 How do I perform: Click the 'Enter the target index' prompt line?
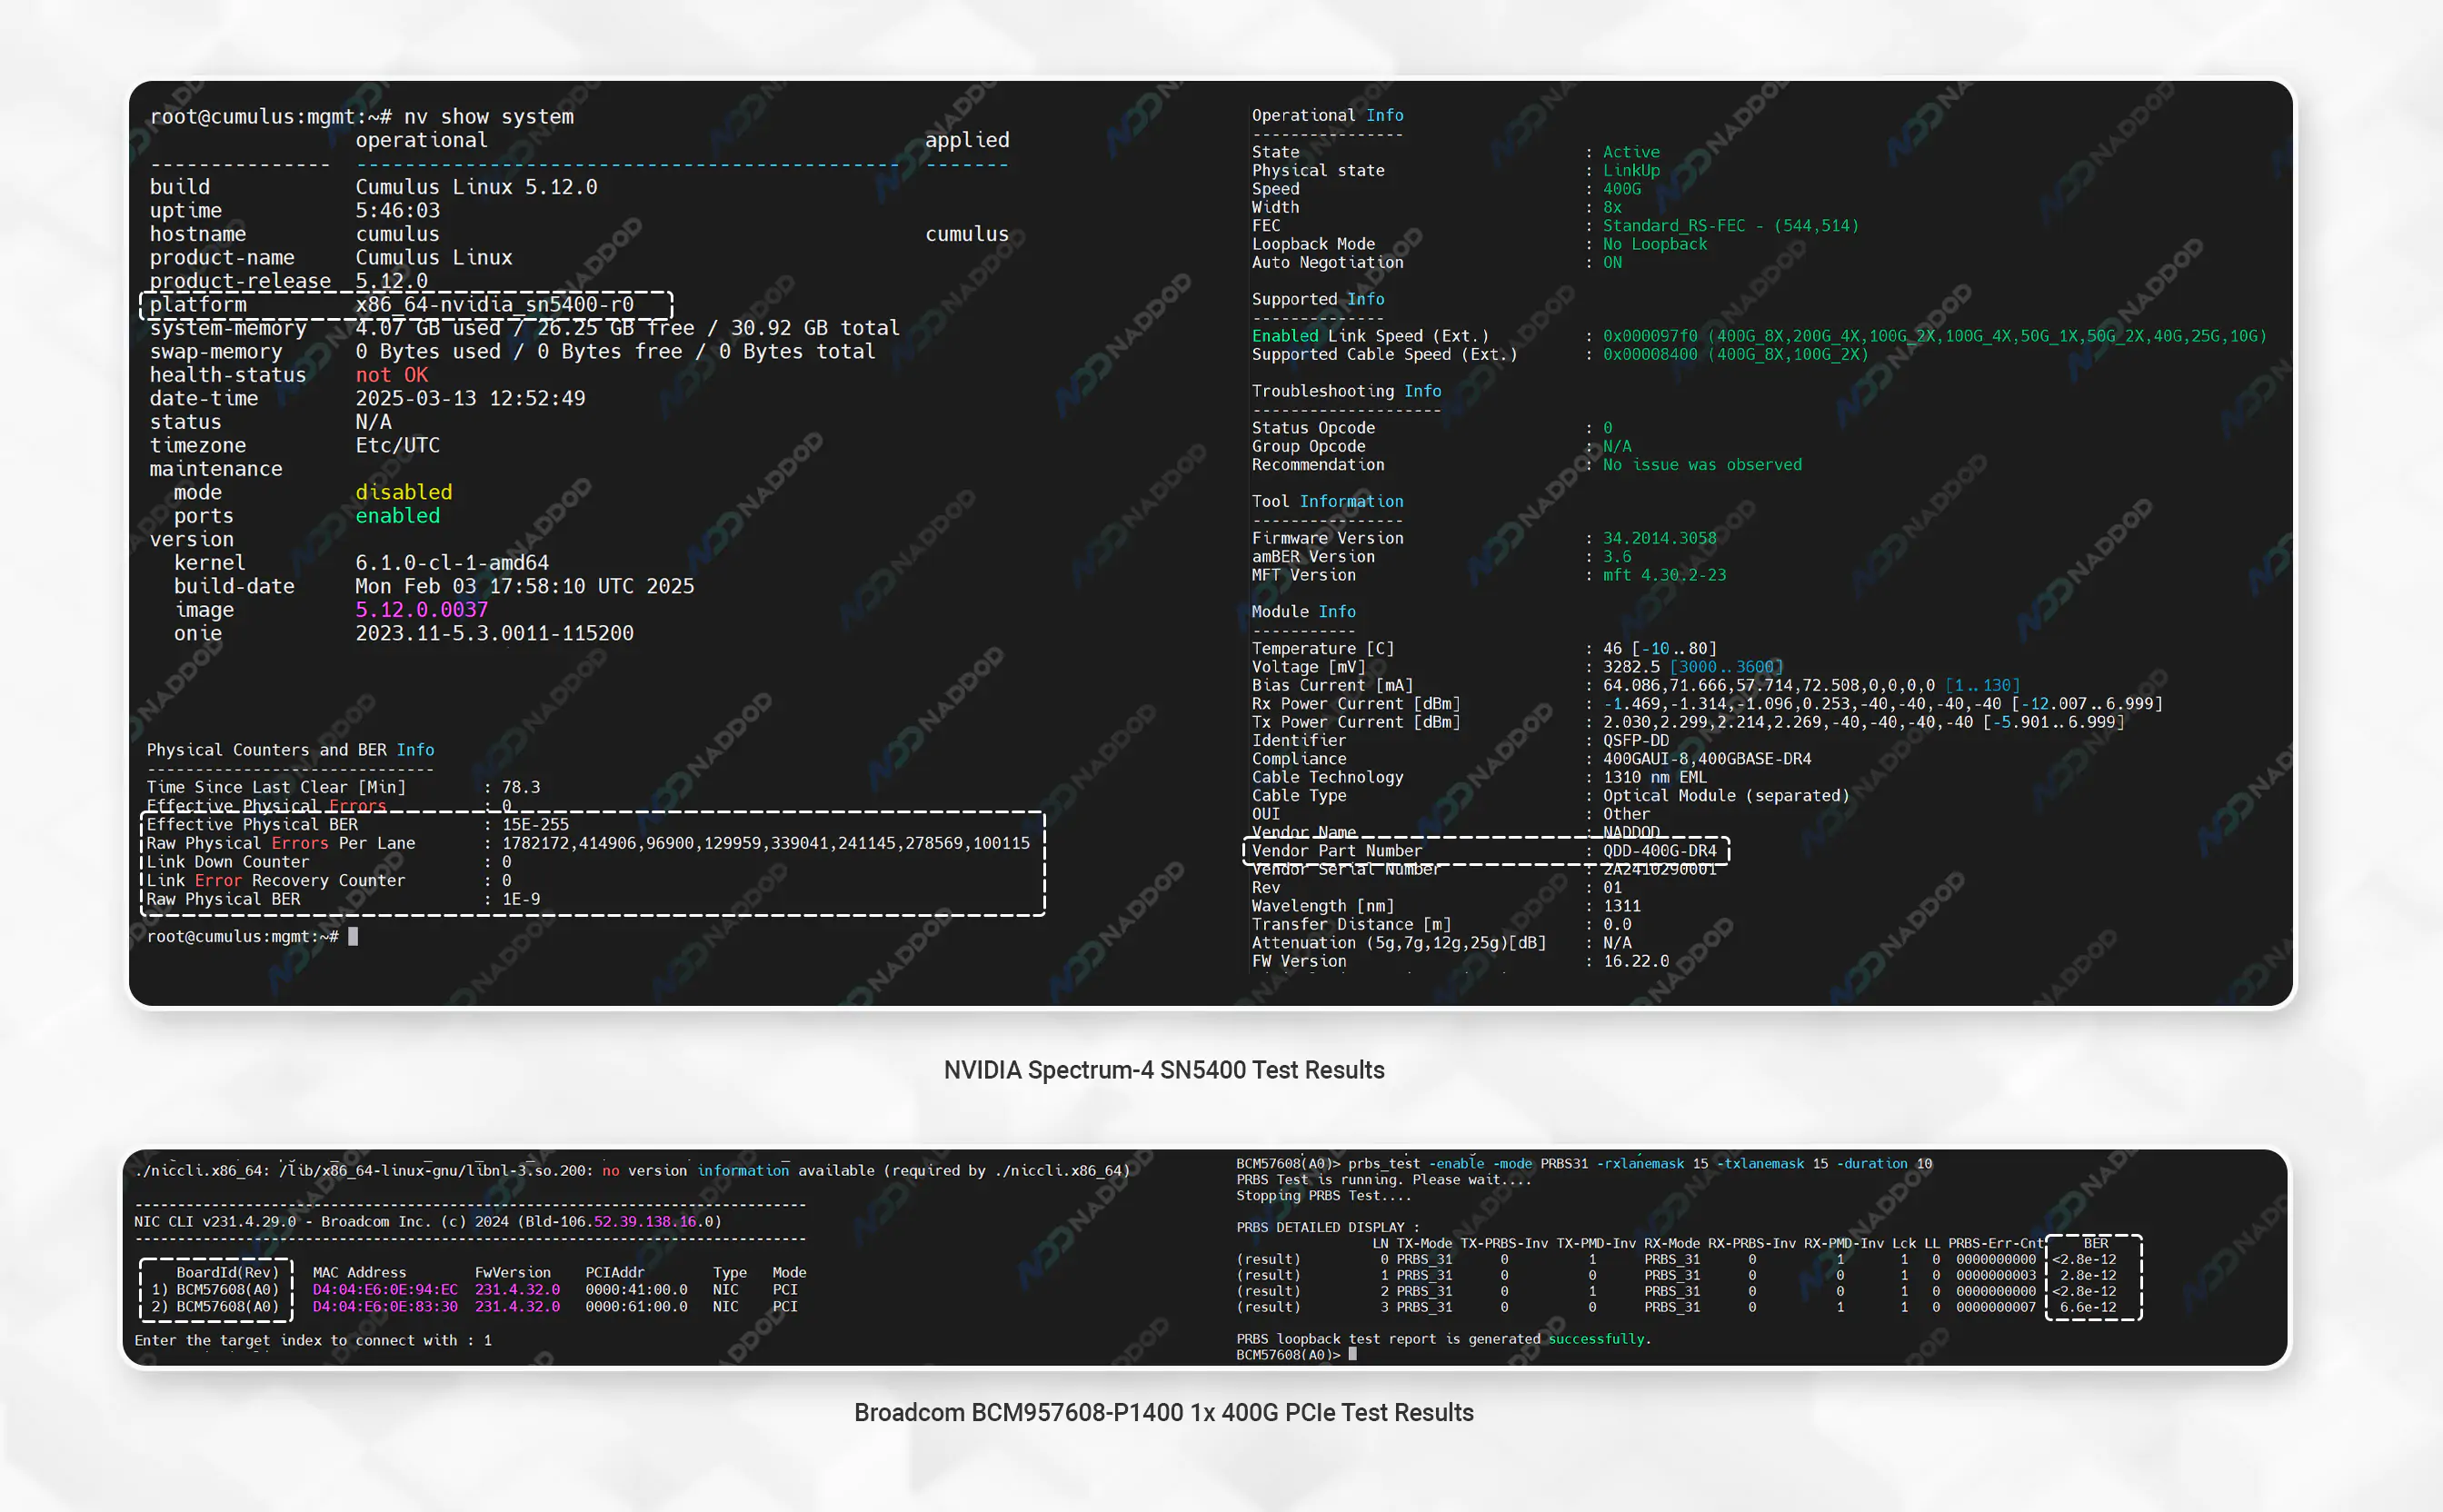tap(313, 1341)
